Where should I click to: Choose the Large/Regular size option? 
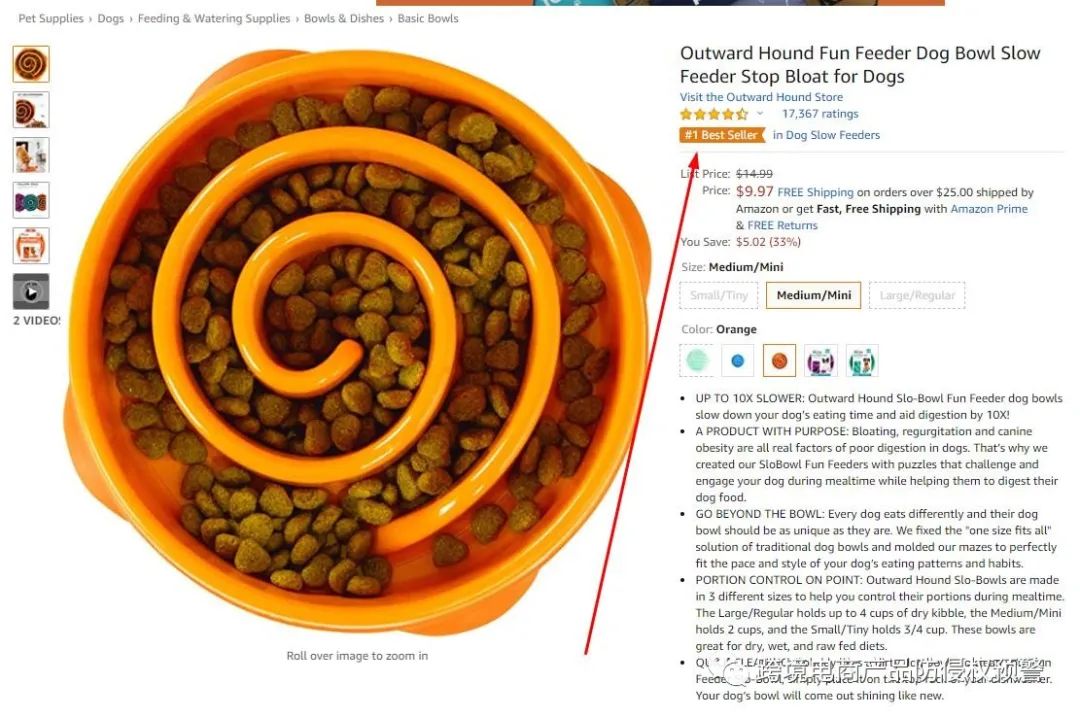click(917, 296)
